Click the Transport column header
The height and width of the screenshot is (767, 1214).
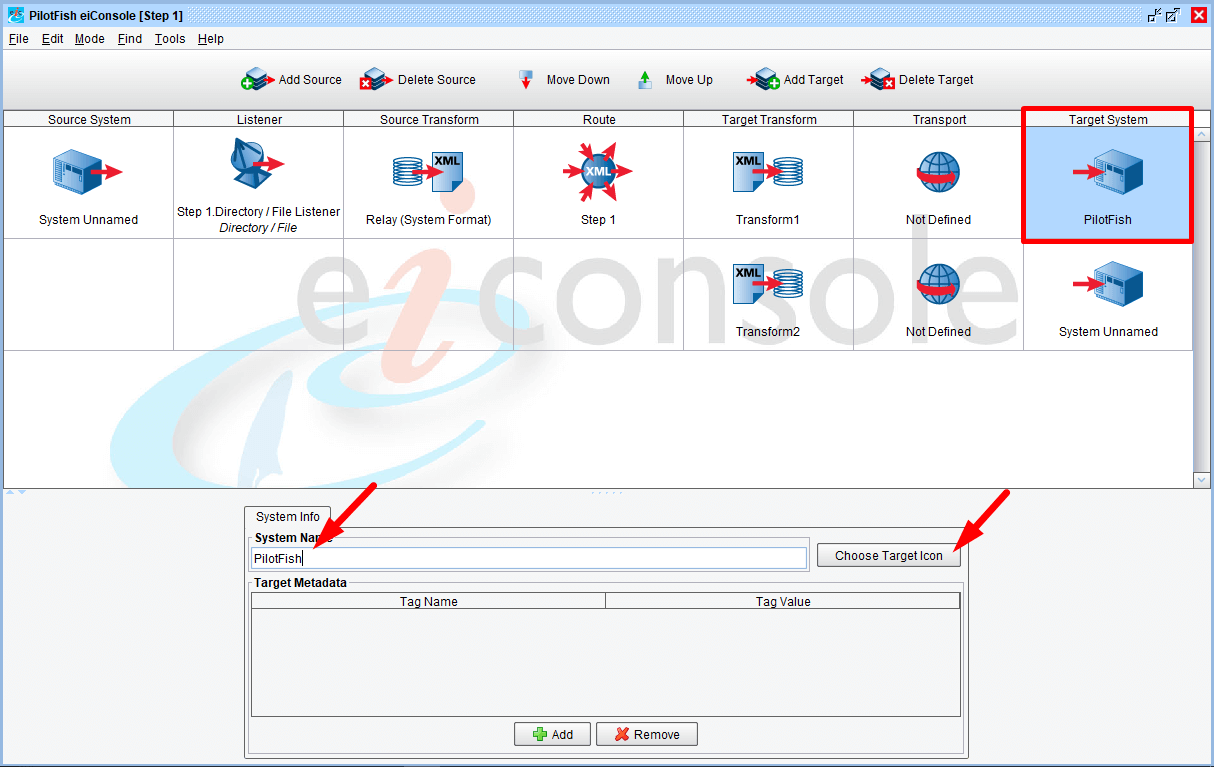pos(939,119)
